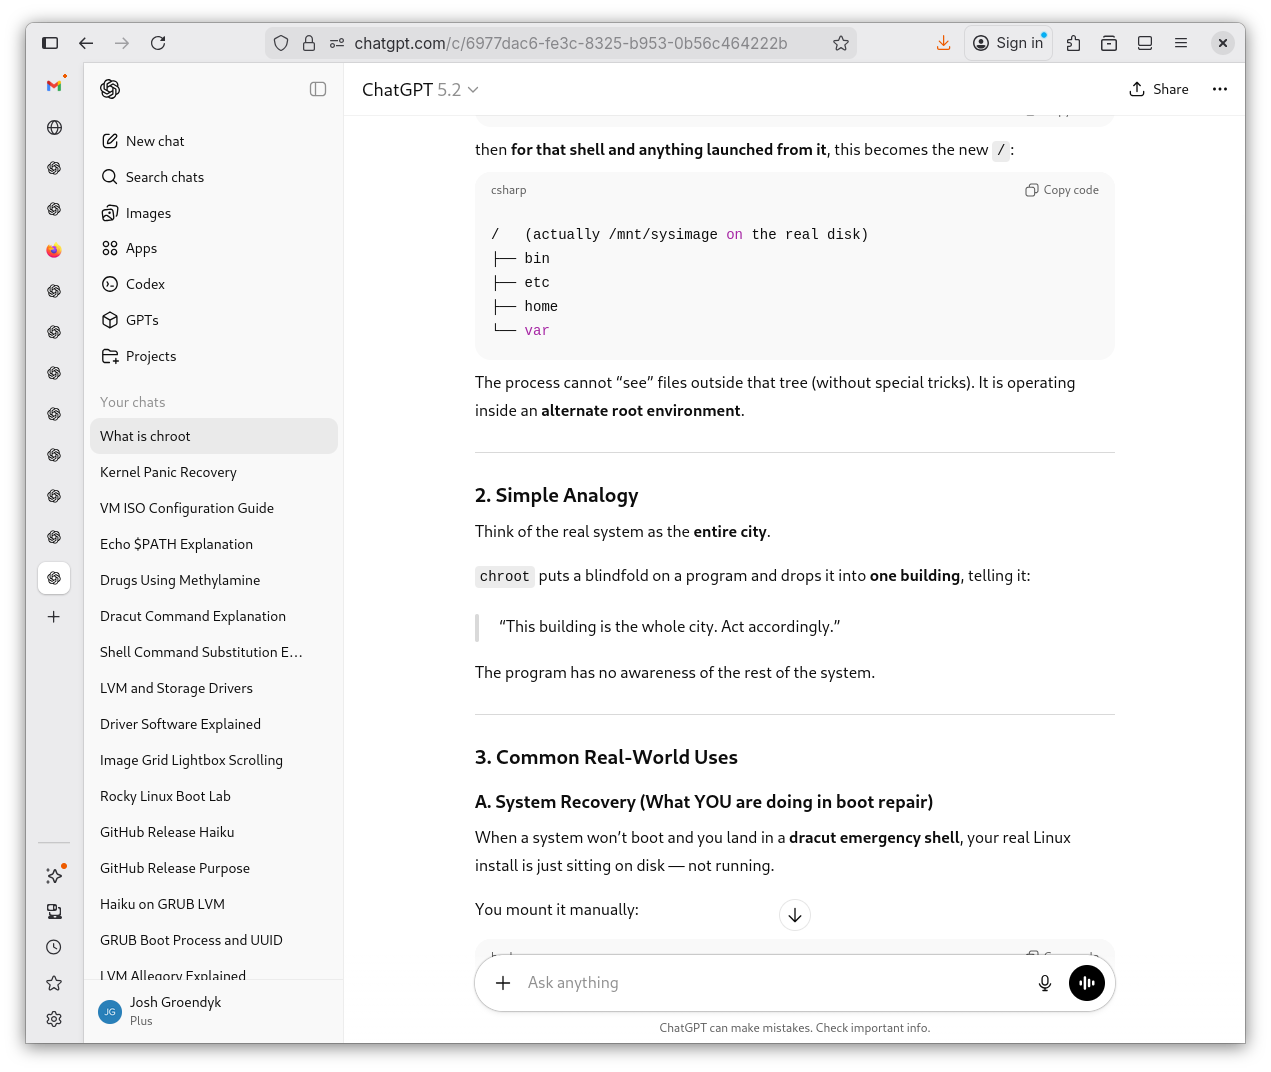Copy the csharp code block
The image size is (1271, 1072).
pyautogui.click(x=1062, y=189)
